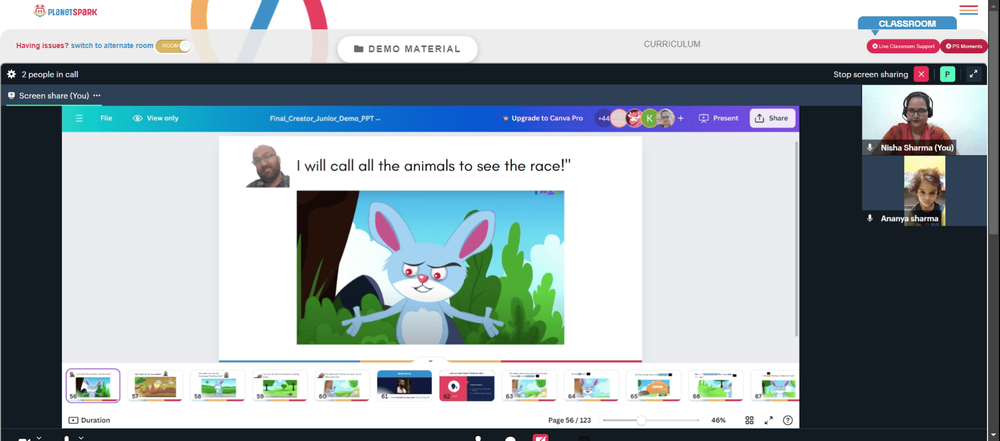Show the +44 additional collaborators

pos(603,118)
